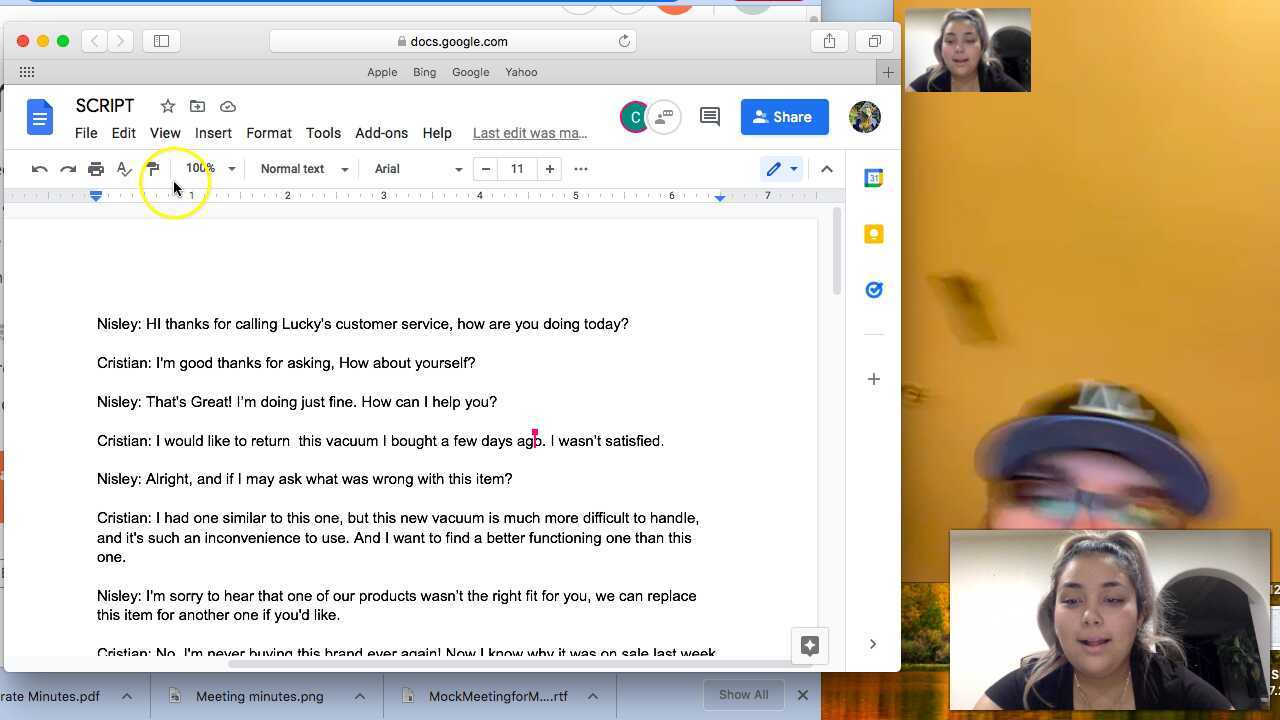Open the last edit history link
The width and height of the screenshot is (1280, 720).
[529, 133]
